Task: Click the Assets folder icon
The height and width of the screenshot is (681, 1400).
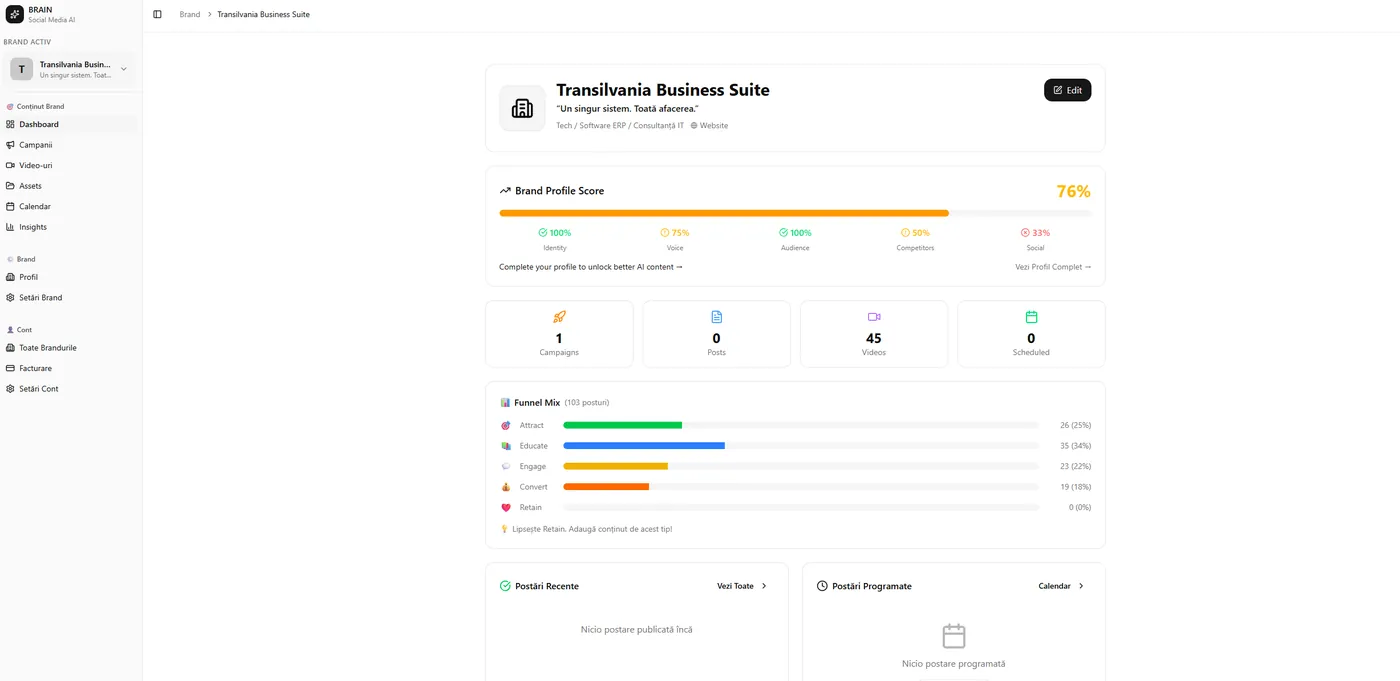Action: 10,186
